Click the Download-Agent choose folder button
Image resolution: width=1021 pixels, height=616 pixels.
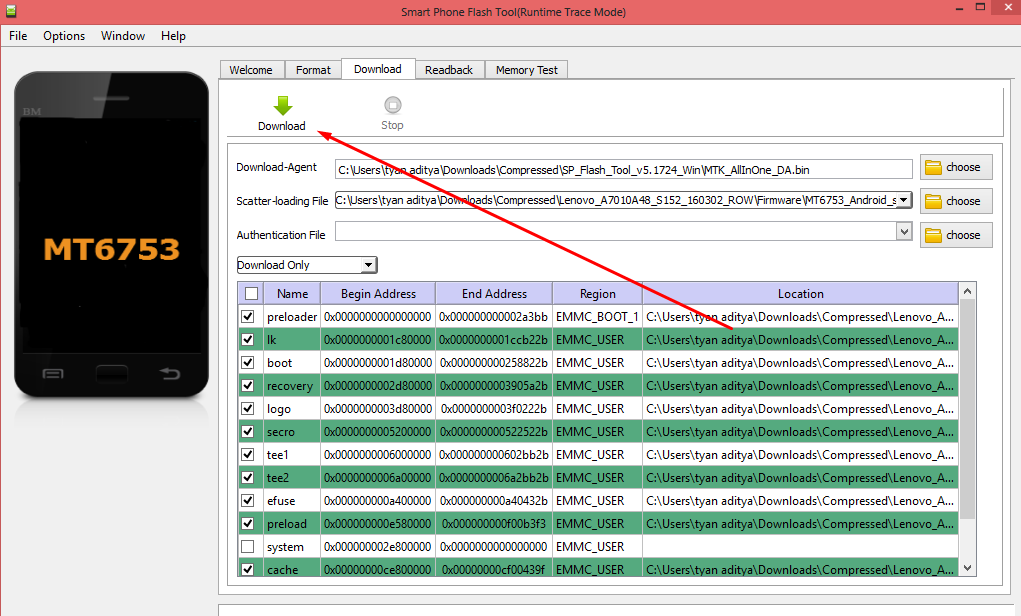coord(956,167)
